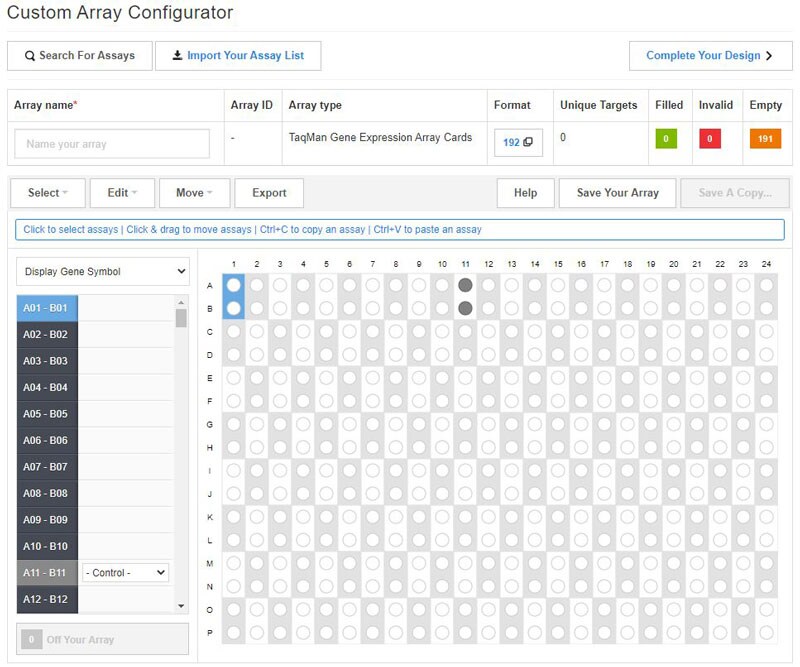Expand the Select dropdown menu

(47, 193)
